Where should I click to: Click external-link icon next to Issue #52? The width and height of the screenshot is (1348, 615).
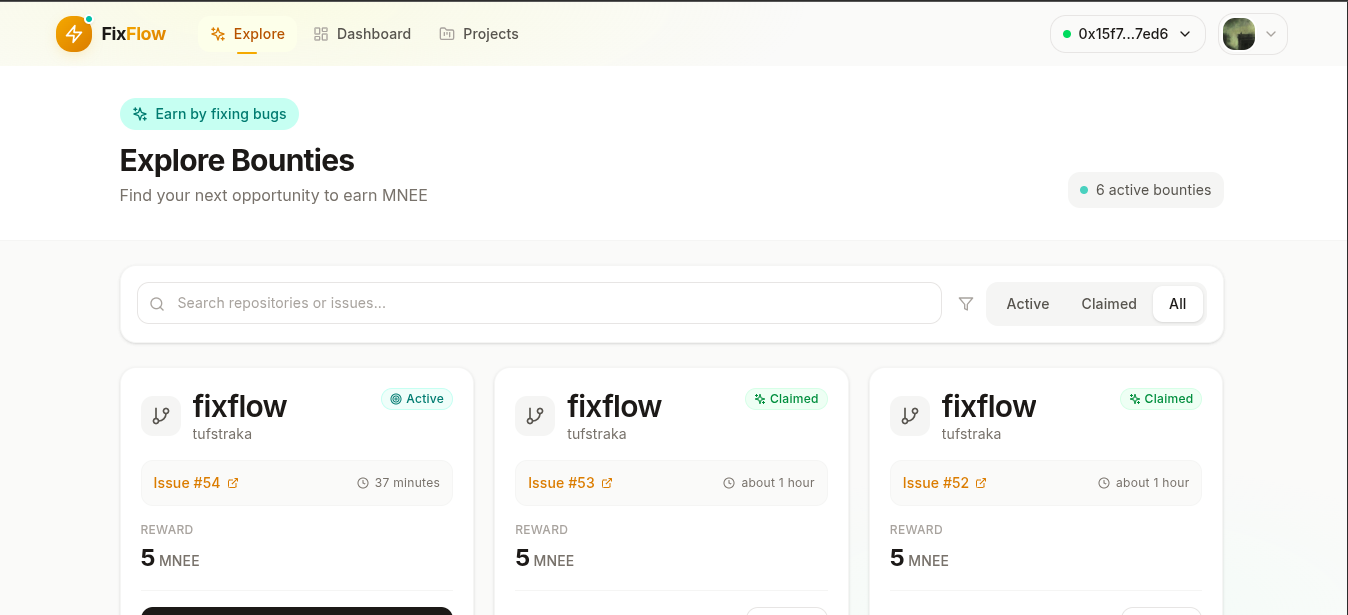[x=981, y=483]
